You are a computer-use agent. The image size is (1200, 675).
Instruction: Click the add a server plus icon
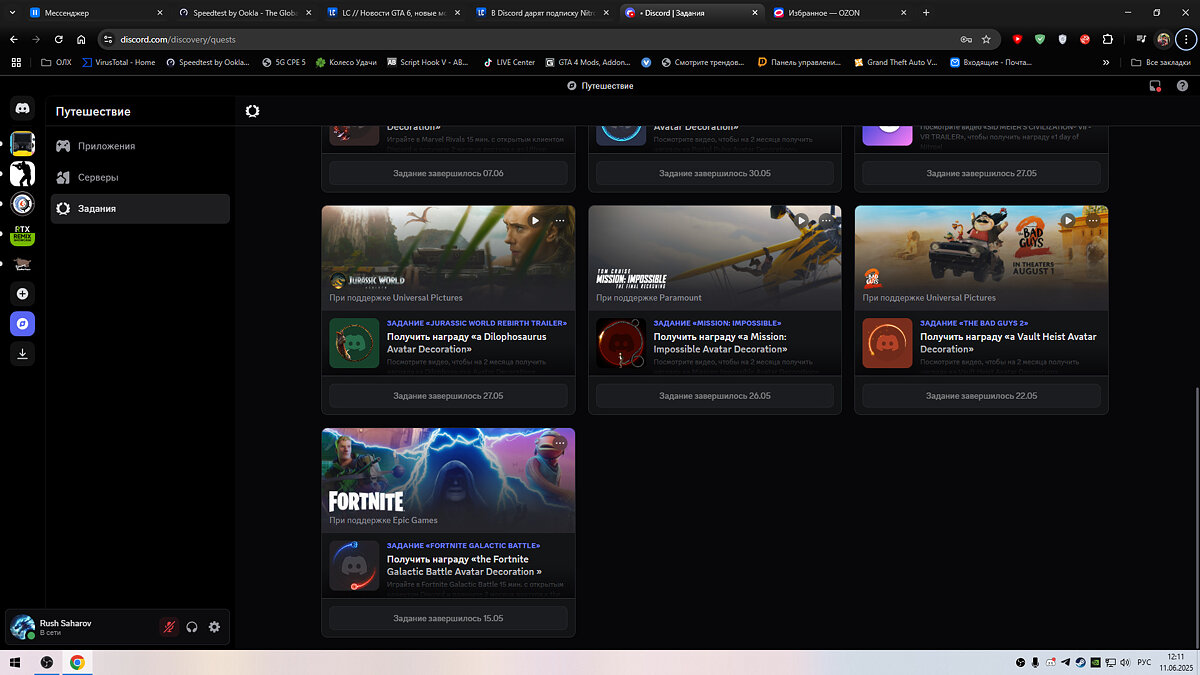point(22,294)
